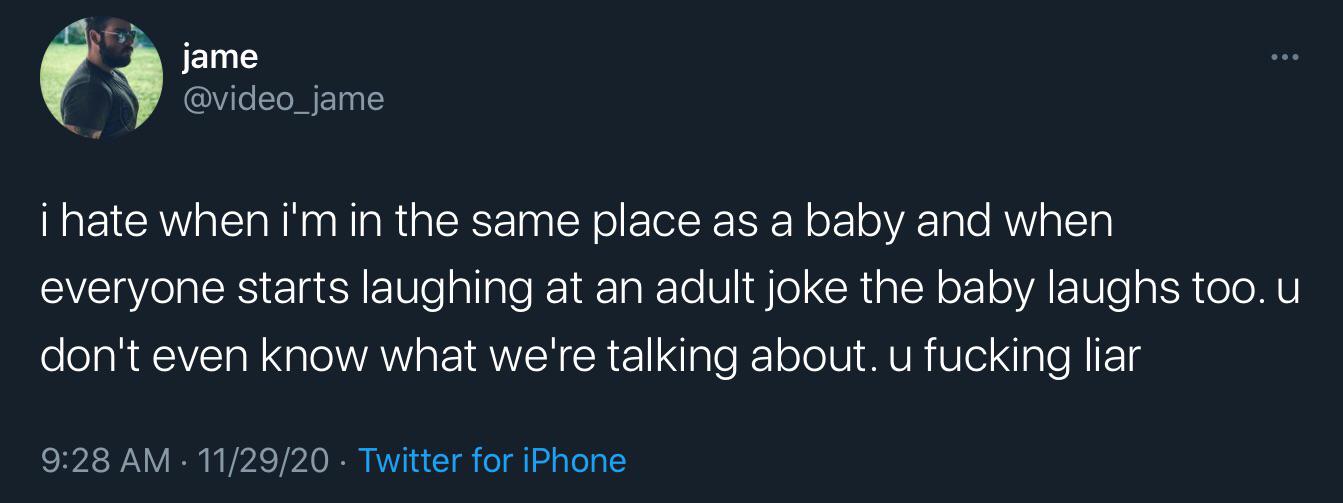
Task: Click the 11/29/20 tweet date
Action: pyautogui.click(x=264, y=460)
